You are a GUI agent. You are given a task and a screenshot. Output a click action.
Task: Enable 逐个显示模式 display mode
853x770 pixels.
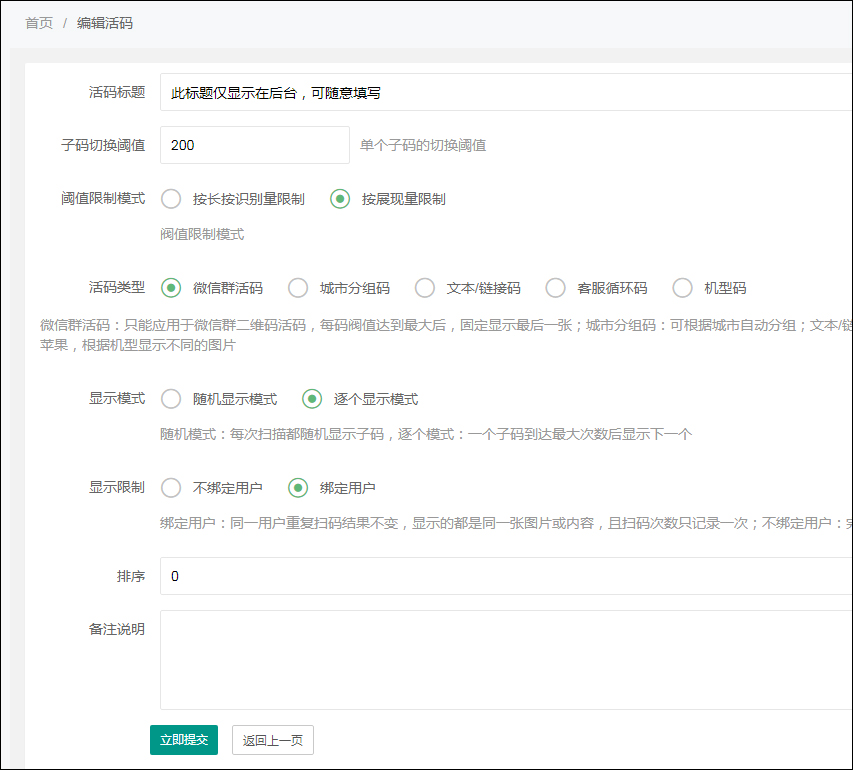(312, 398)
